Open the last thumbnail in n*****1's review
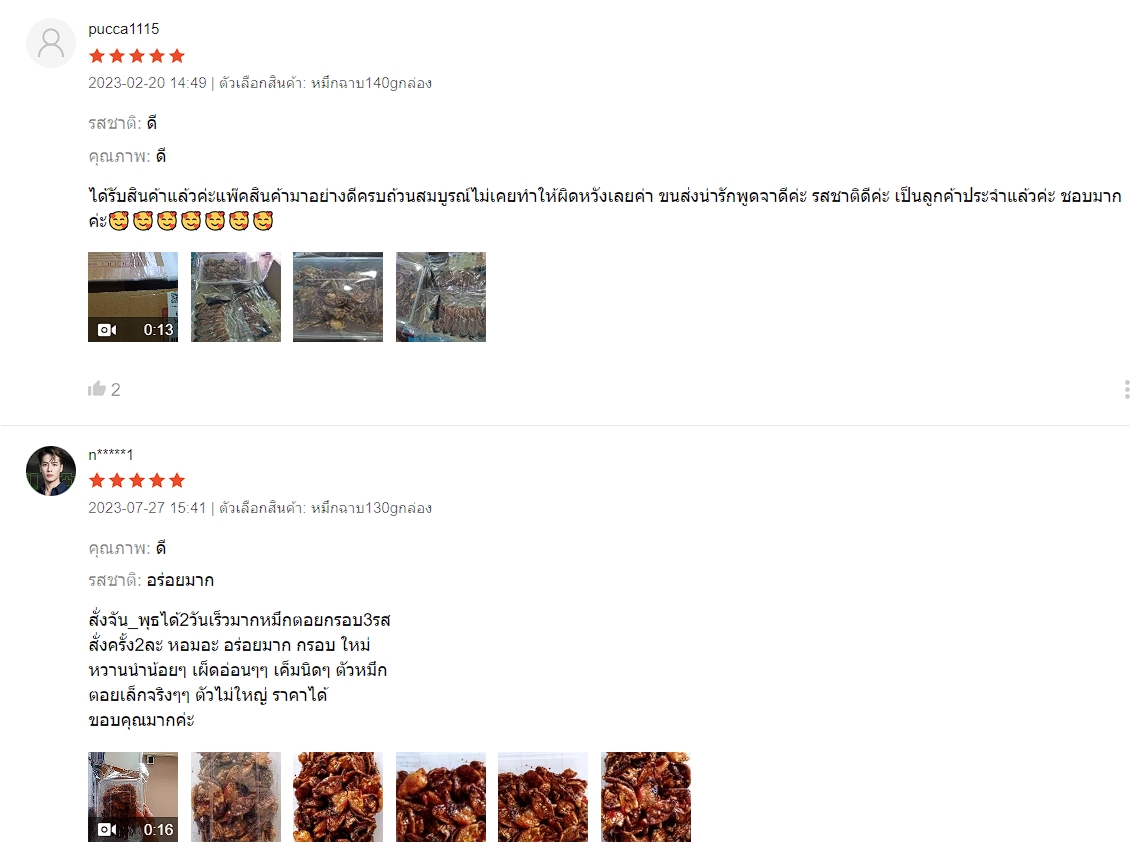Viewport: 1146px width, 855px height. click(646, 797)
